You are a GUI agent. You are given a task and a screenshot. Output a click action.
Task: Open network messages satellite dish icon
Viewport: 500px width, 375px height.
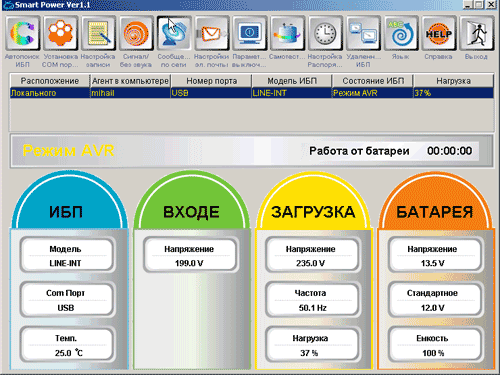coord(174,34)
